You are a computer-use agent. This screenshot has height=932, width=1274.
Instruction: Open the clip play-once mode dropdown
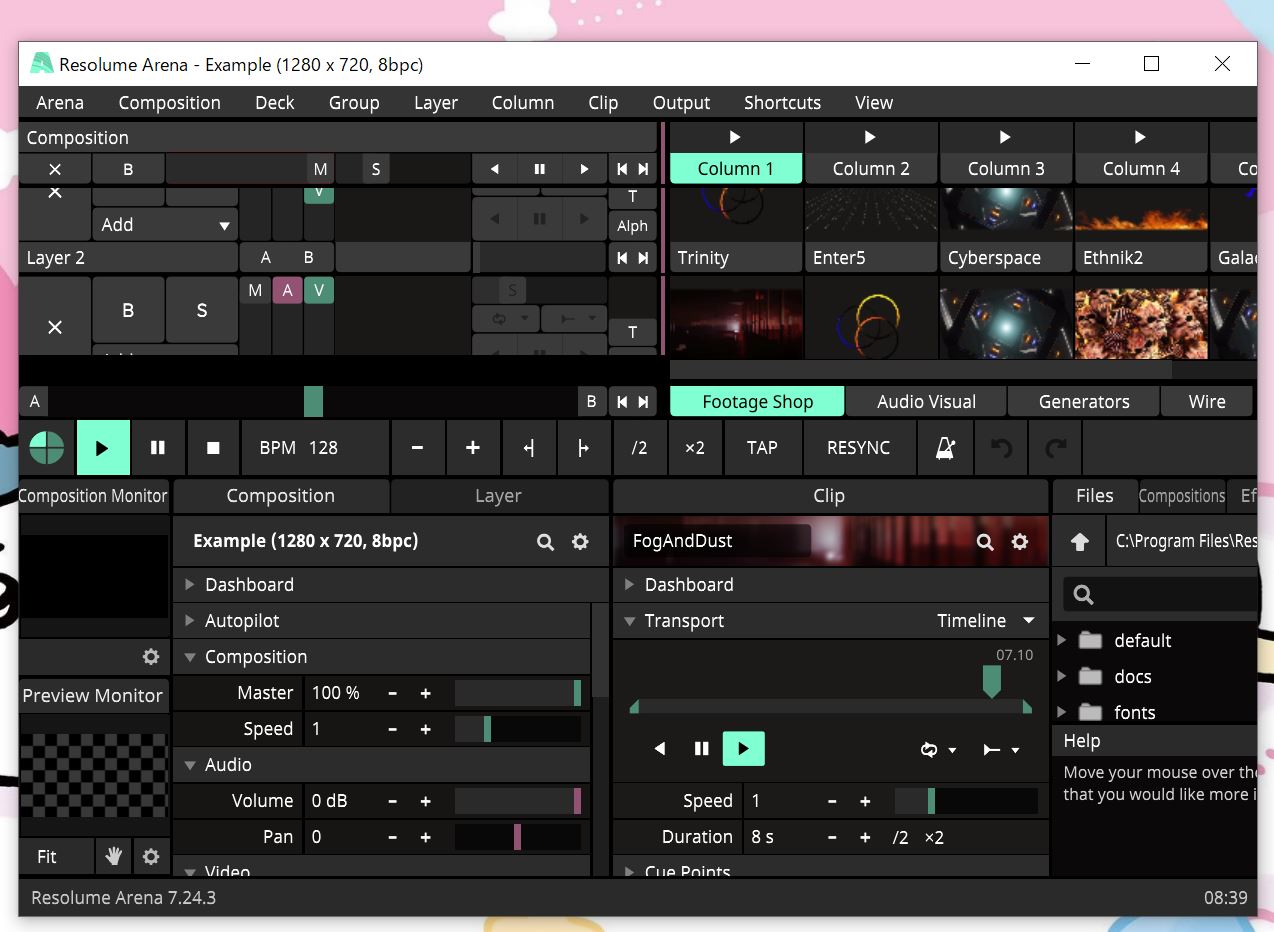(x=1000, y=749)
